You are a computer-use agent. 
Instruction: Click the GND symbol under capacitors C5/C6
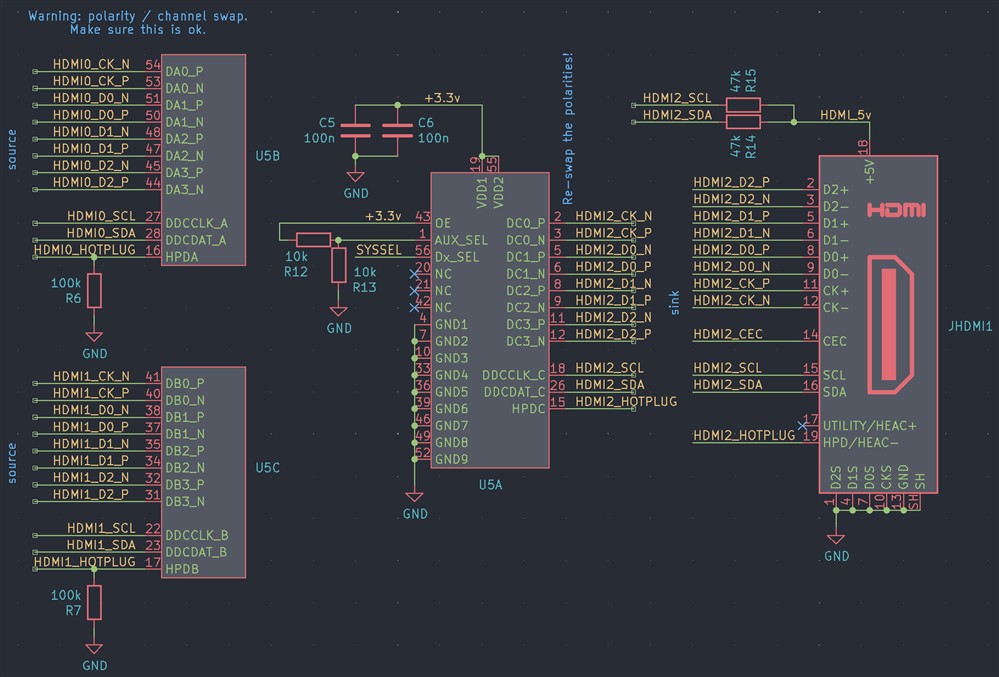356,176
